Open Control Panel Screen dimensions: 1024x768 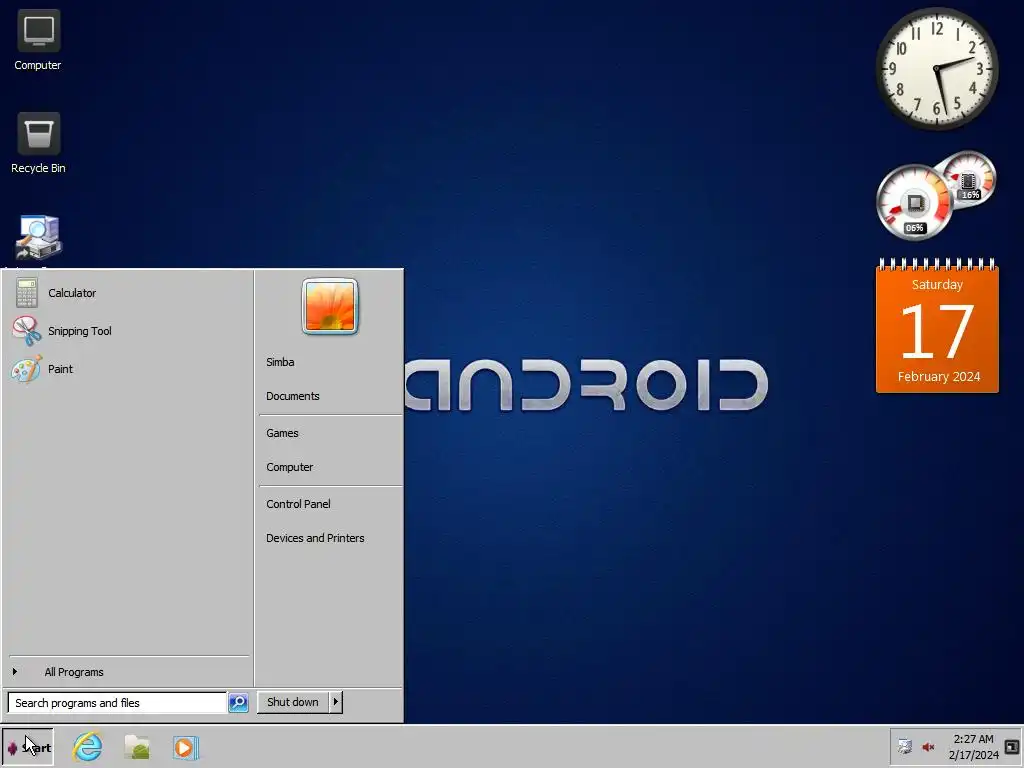[298, 504]
